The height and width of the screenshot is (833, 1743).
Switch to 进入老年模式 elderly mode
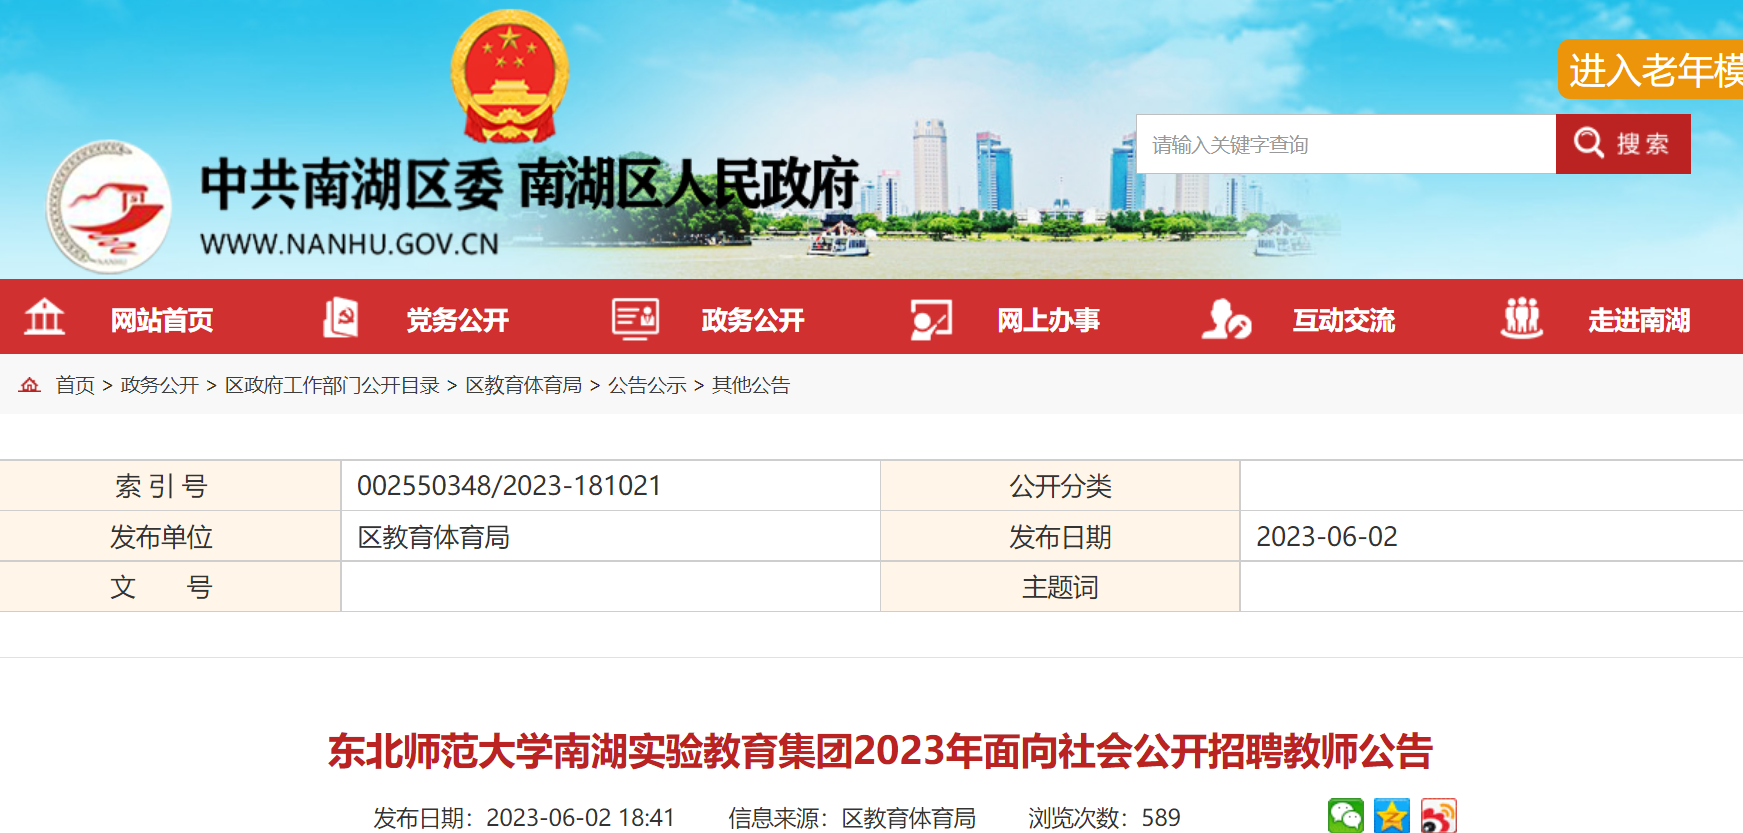pos(1650,69)
